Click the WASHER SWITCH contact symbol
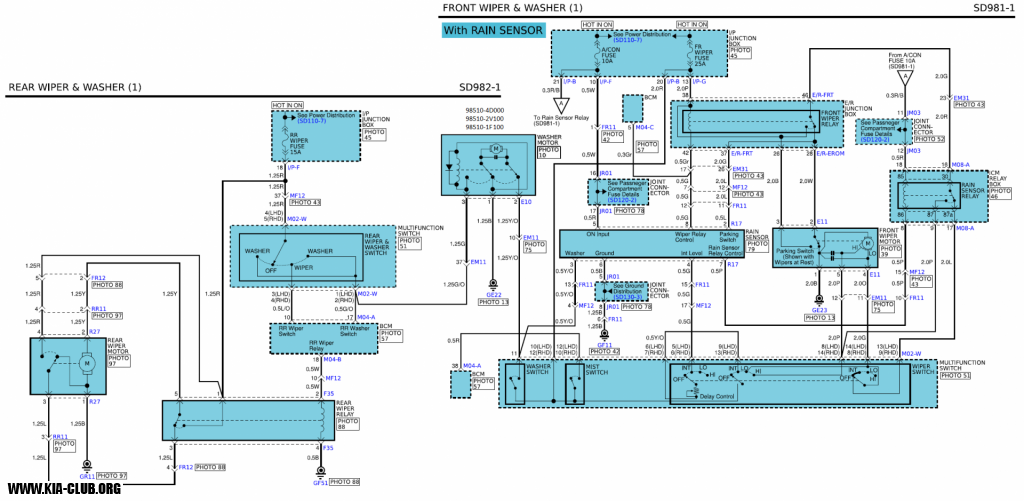The width and height of the screenshot is (1024, 501). 516,381
